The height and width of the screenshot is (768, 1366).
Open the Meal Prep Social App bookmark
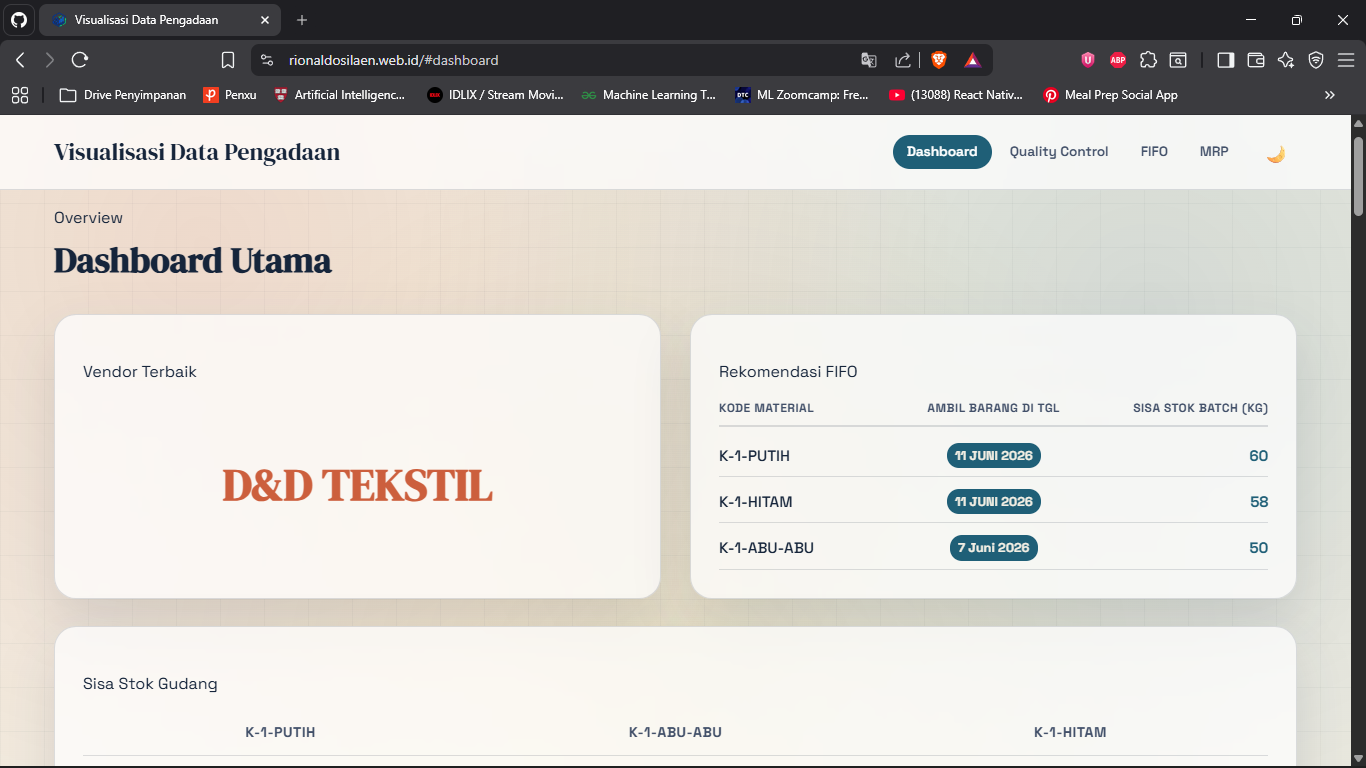point(1111,95)
